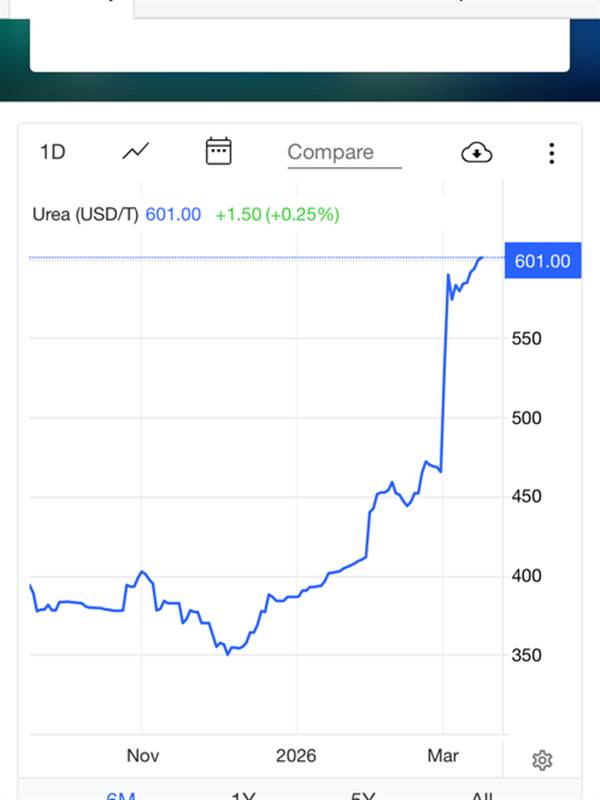Open the chart type line icon
The image size is (600, 800).
pos(135,152)
